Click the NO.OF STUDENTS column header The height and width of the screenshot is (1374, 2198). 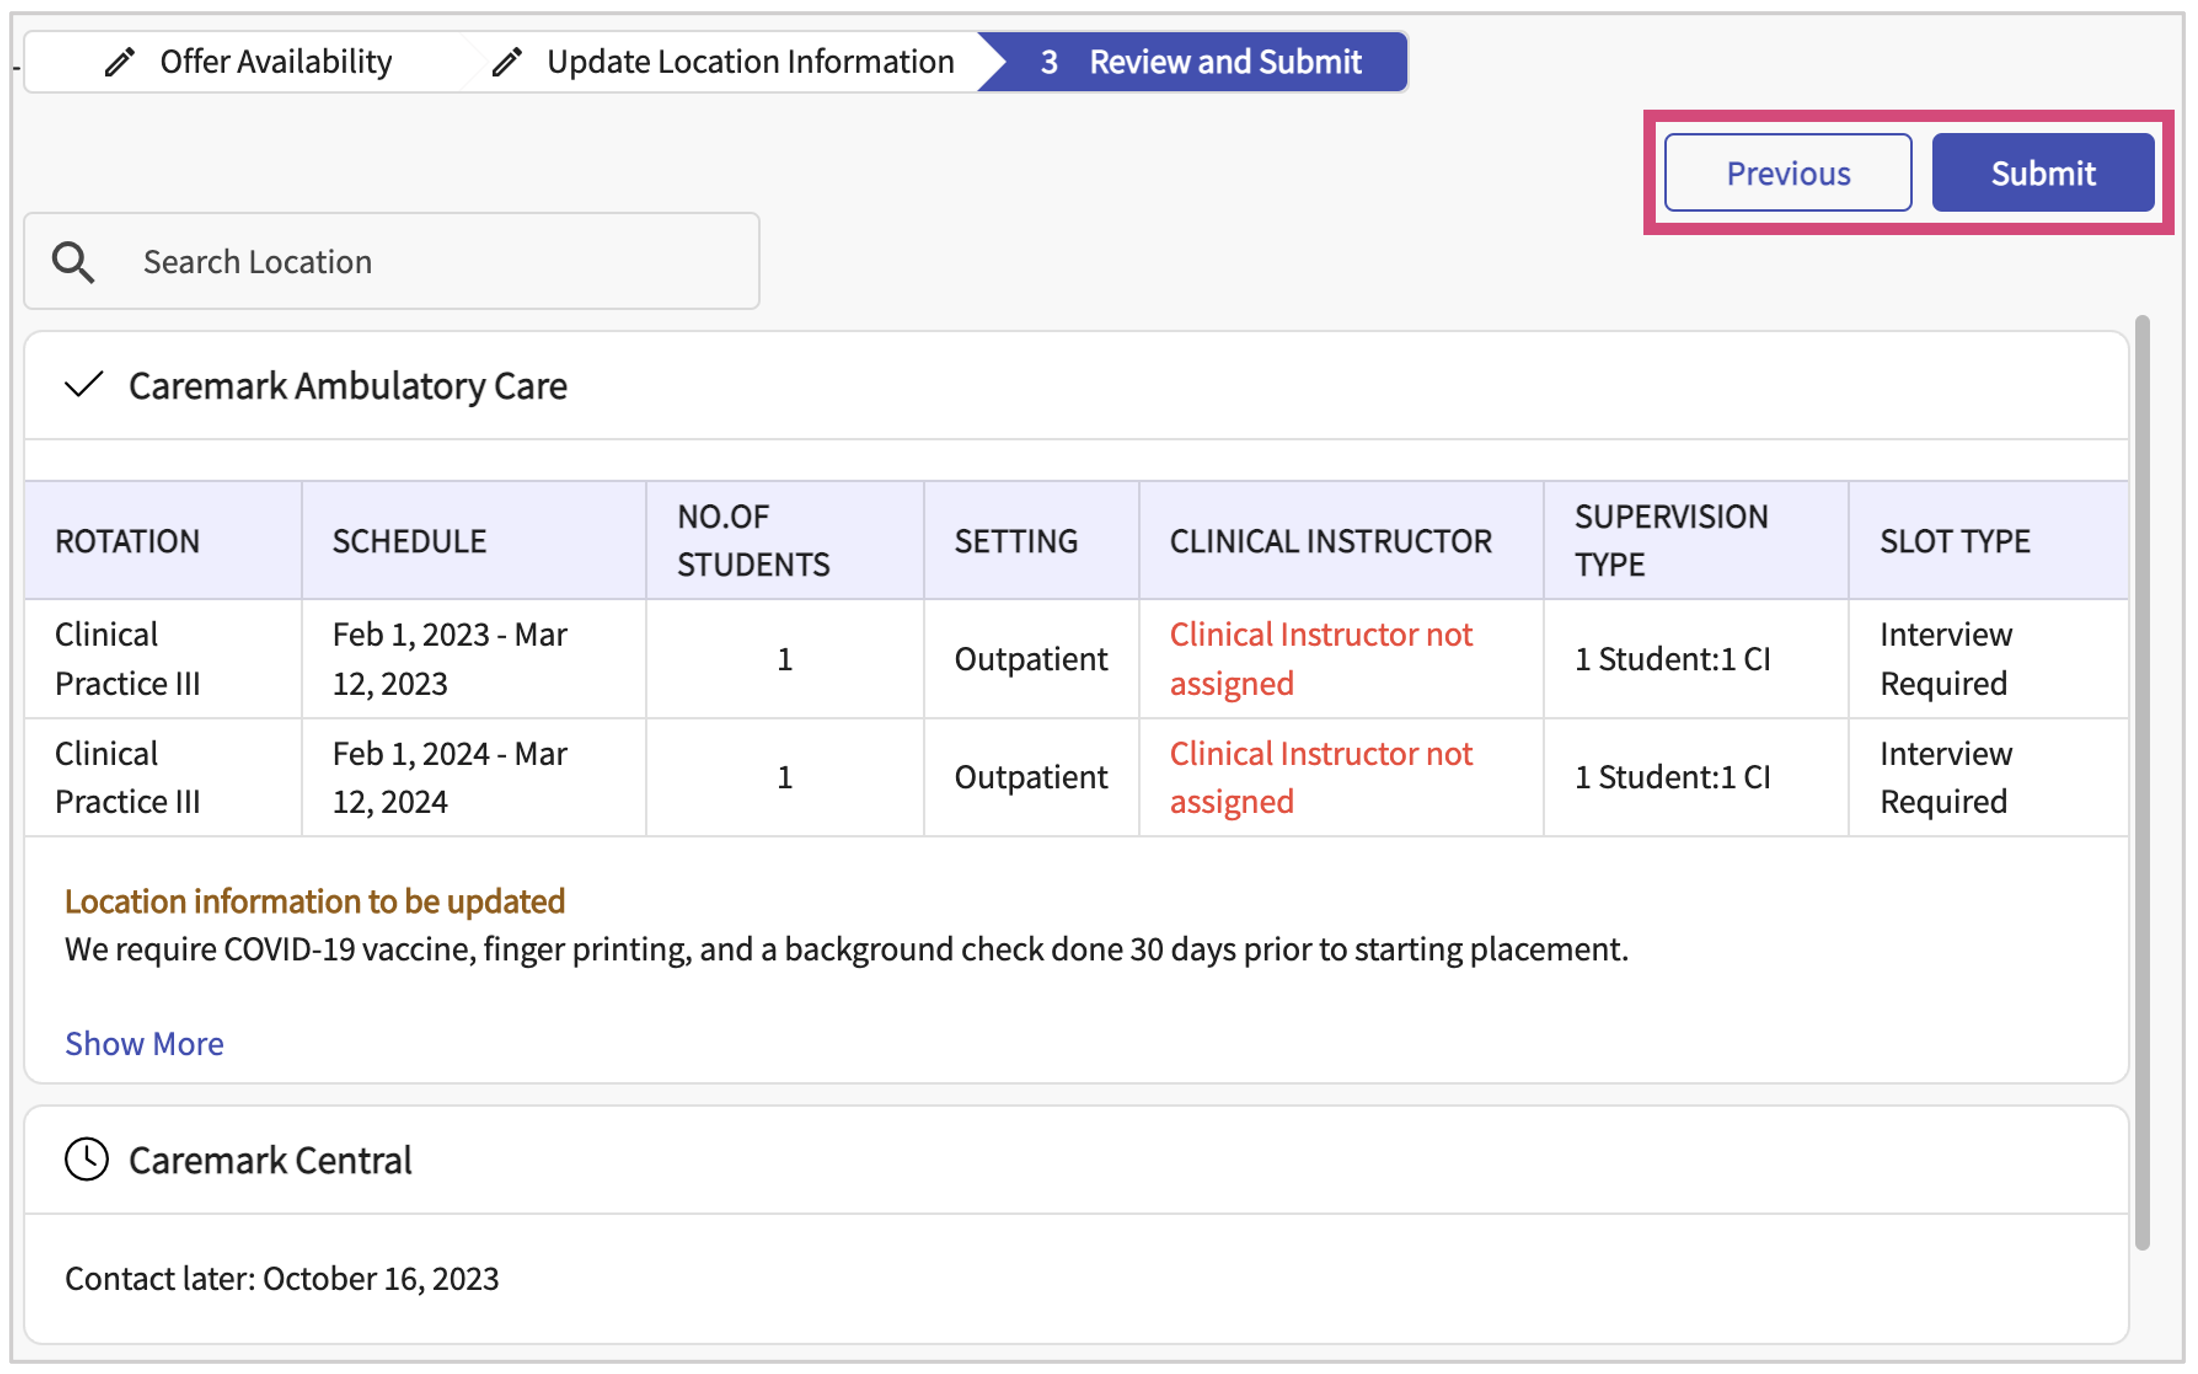pos(785,541)
